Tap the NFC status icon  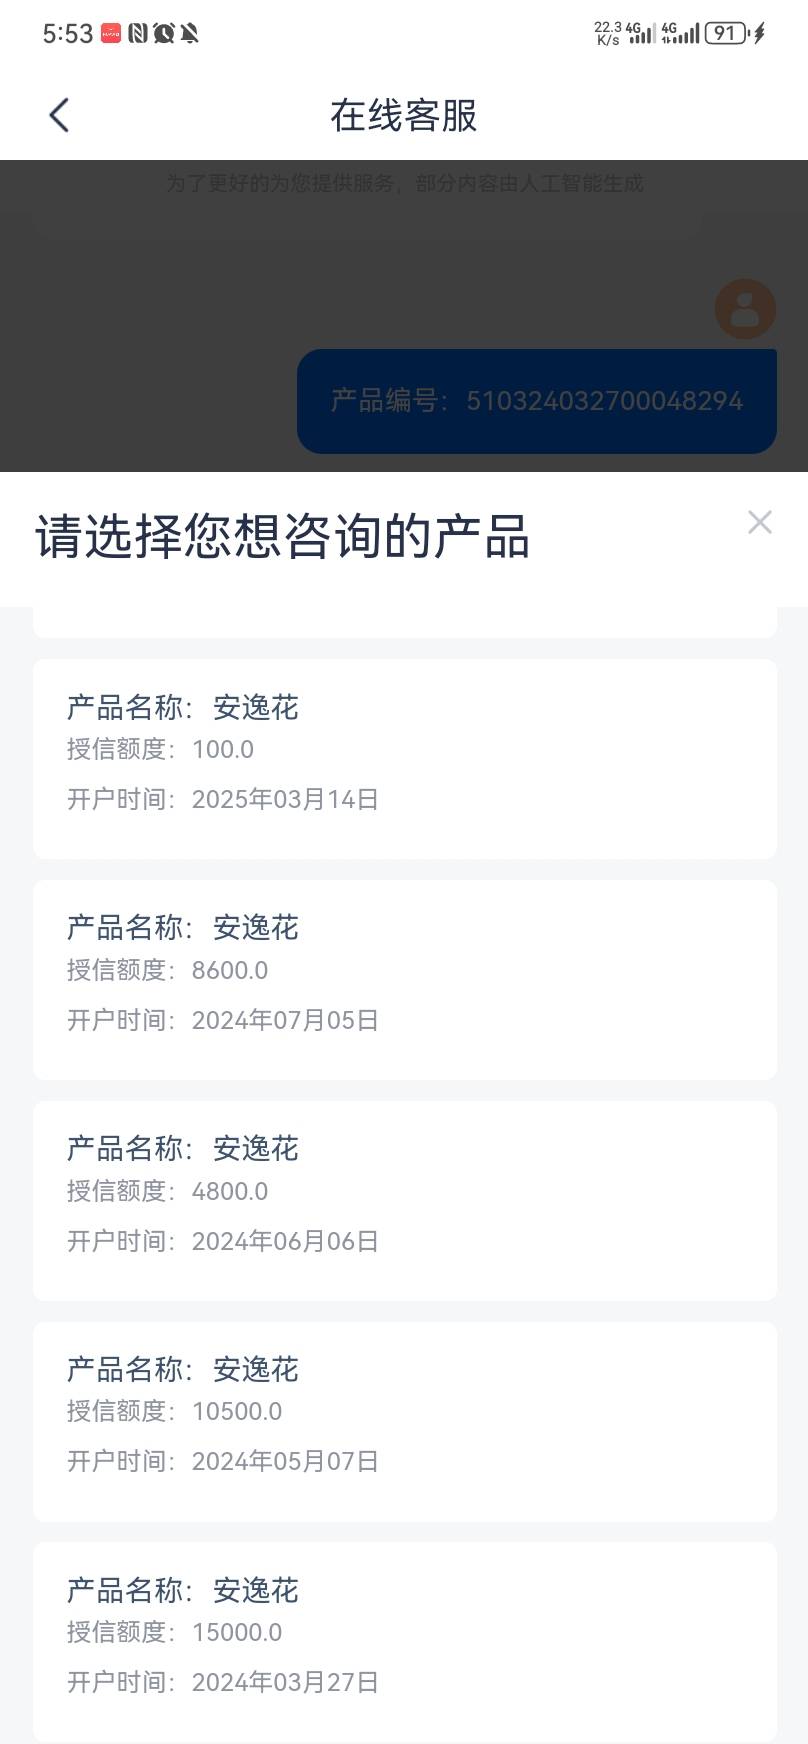[138, 33]
